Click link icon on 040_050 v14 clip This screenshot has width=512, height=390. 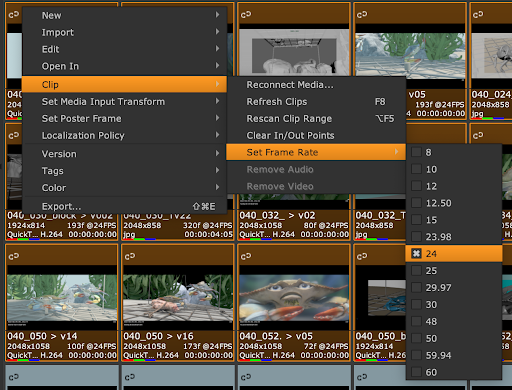pyautogui.click(x=14, y=256)
